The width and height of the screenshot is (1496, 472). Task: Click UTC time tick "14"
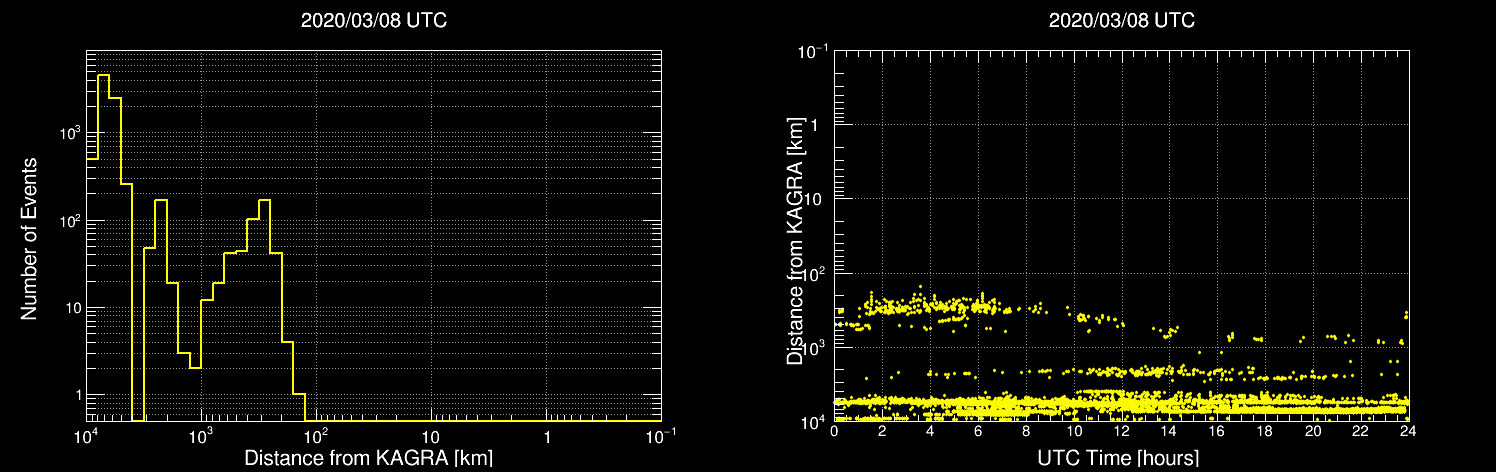point(1169,431)
